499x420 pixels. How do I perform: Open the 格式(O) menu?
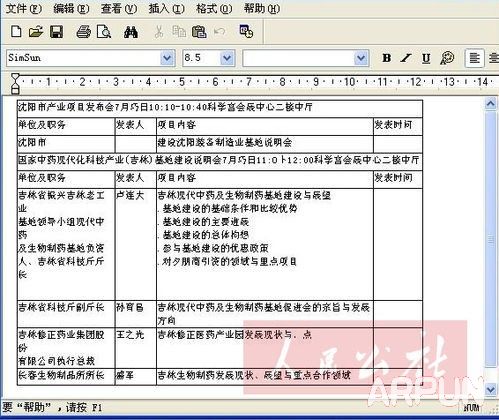pos(214,8)
